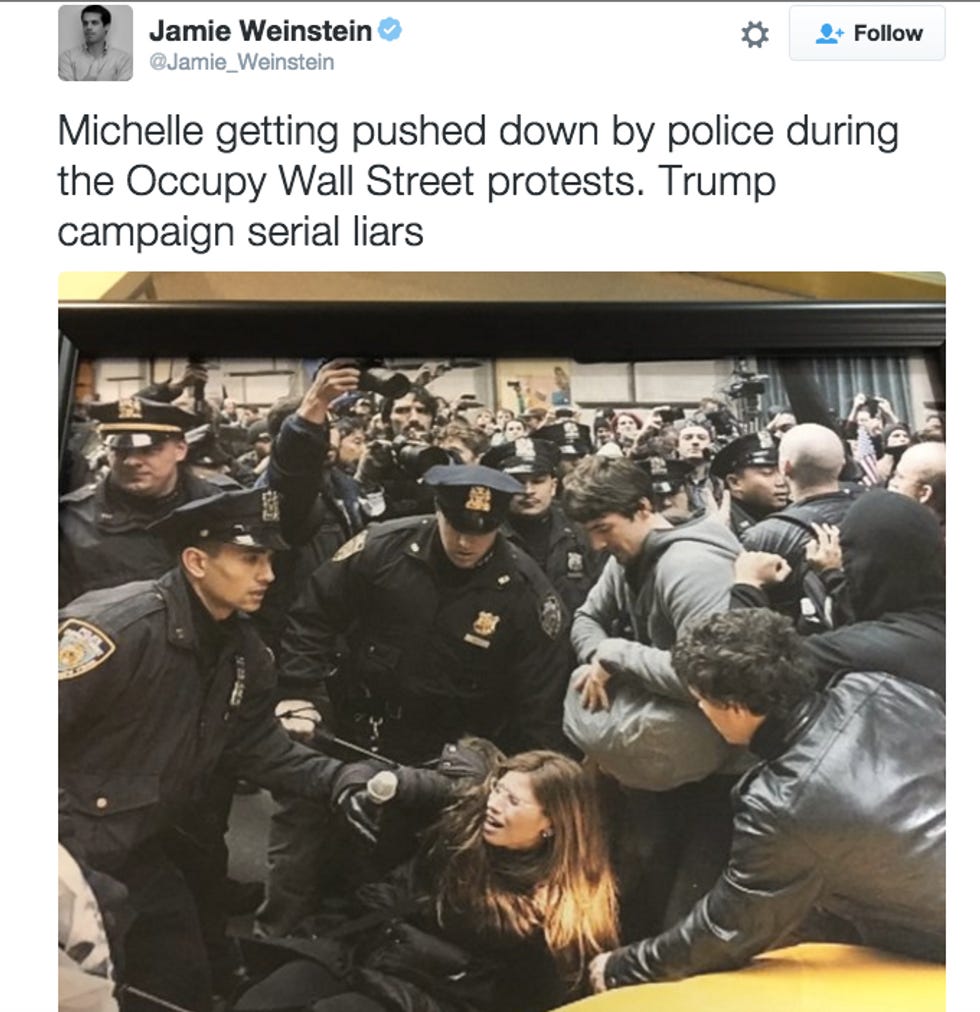Click the 'campaign serial liars' text
This screenshot has height=1012, width=980.
tap(240, 232)
